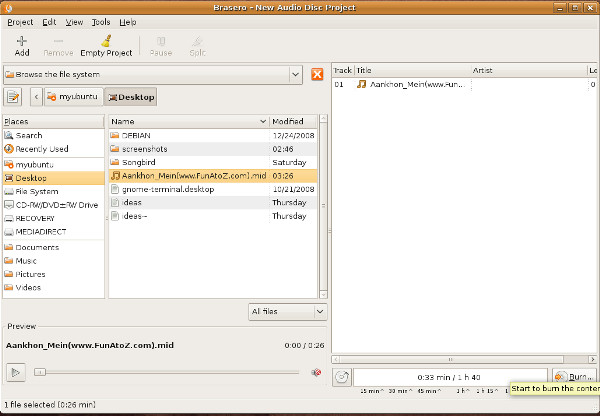The width and height of the screenshot is (600, 416).
Task: Click the type-a-file-name pencil icon
Action: 14,97
